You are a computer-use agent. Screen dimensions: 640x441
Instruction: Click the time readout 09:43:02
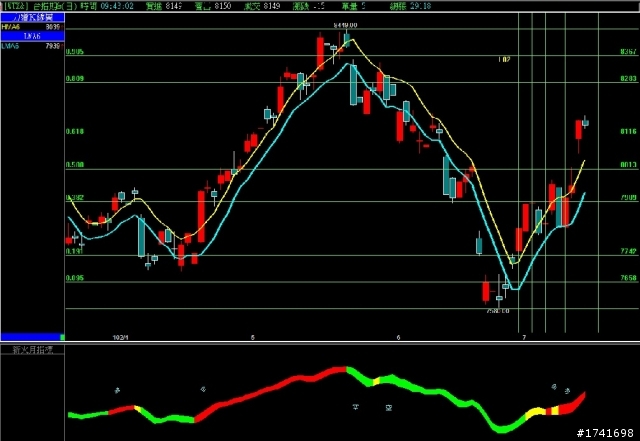click(x=117, y=6)
